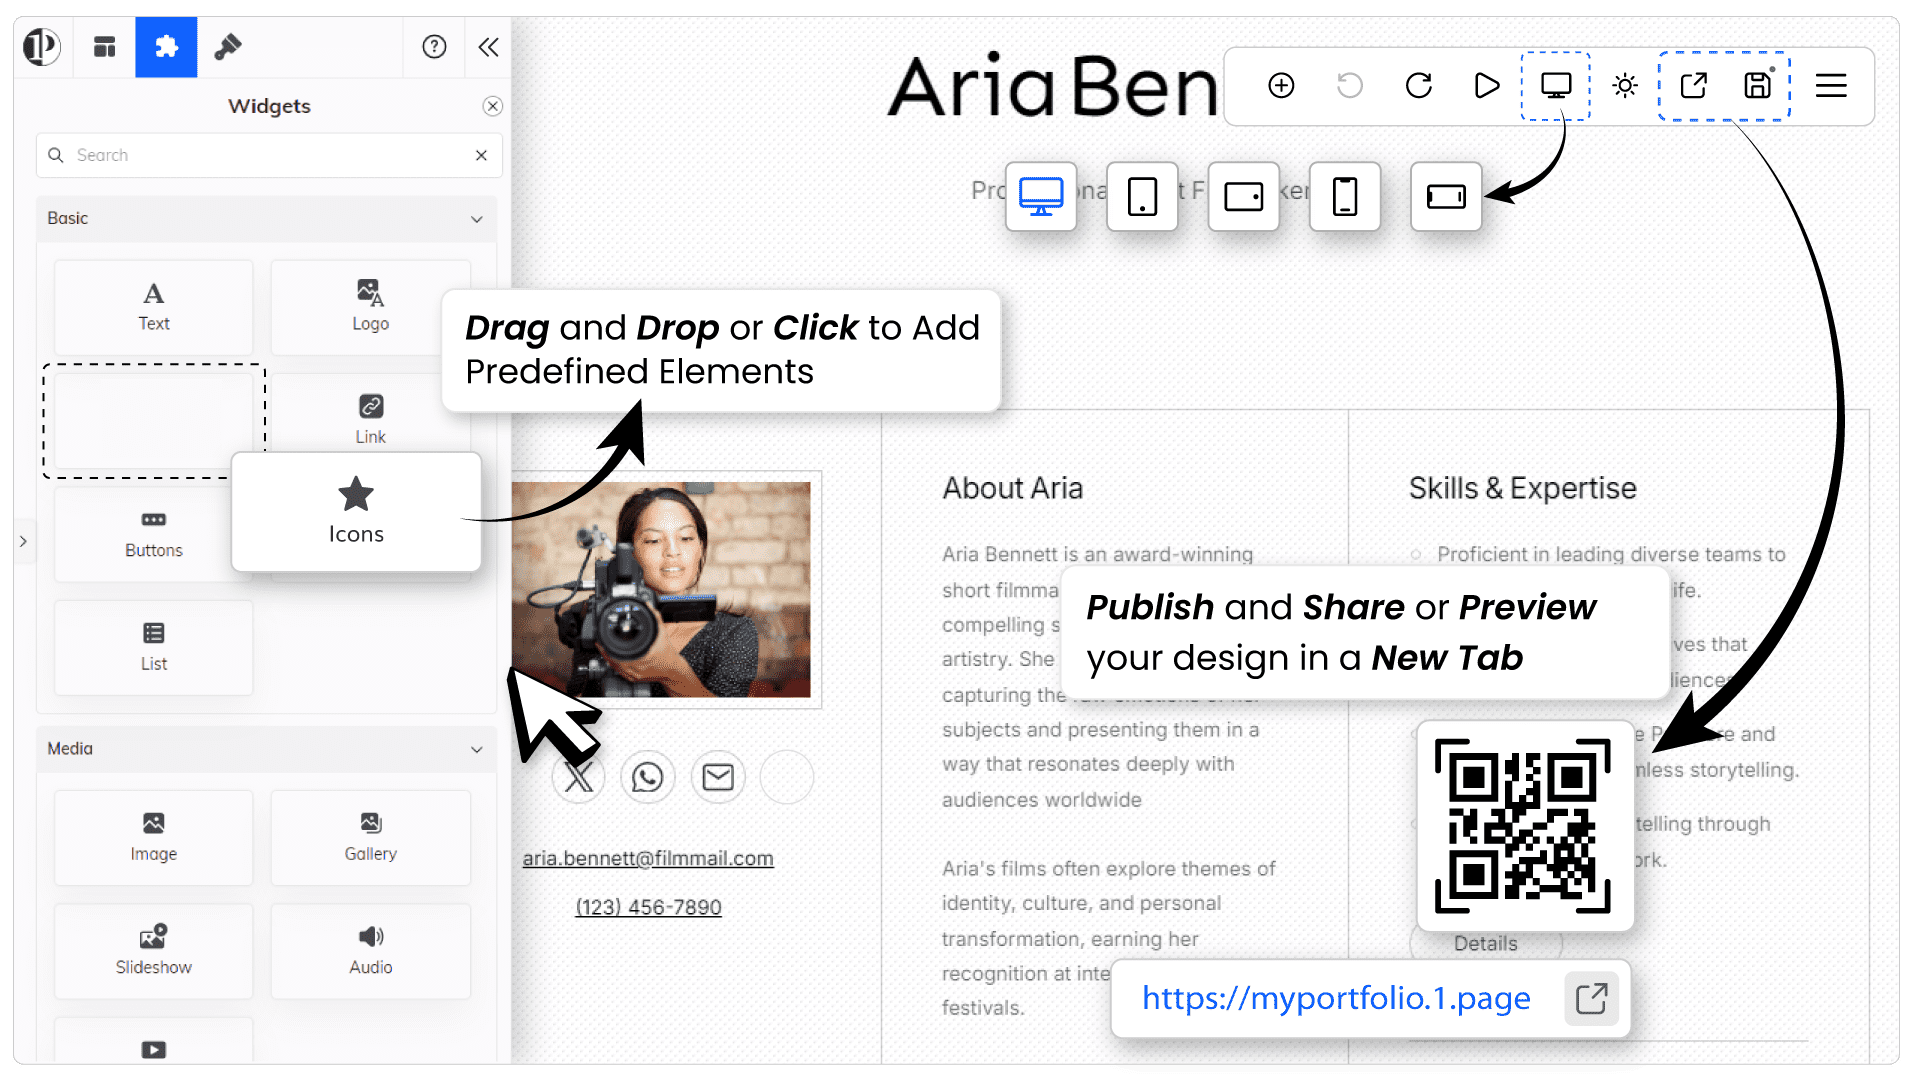Open the hamburger menu
Image resolution: width=1912 pixels, height=1080 pixels.
(1832, 86)
